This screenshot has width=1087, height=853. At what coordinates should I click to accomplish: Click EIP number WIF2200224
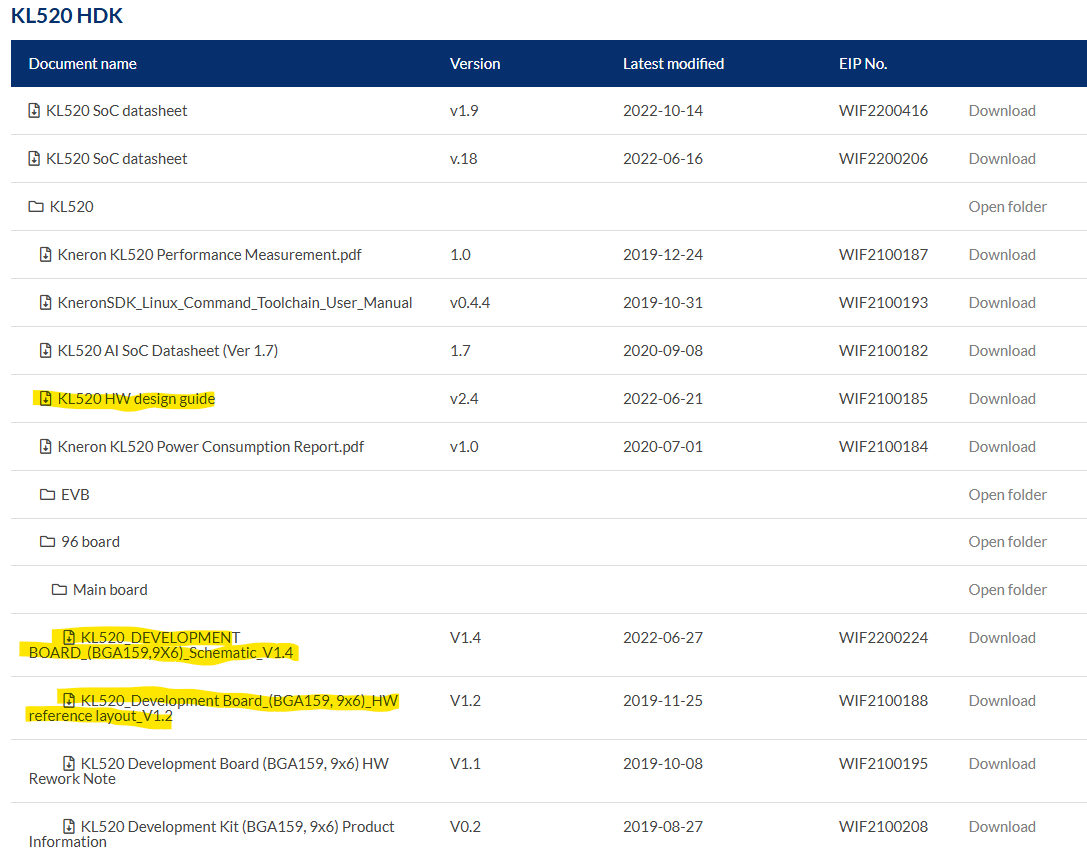click(883, 637)
